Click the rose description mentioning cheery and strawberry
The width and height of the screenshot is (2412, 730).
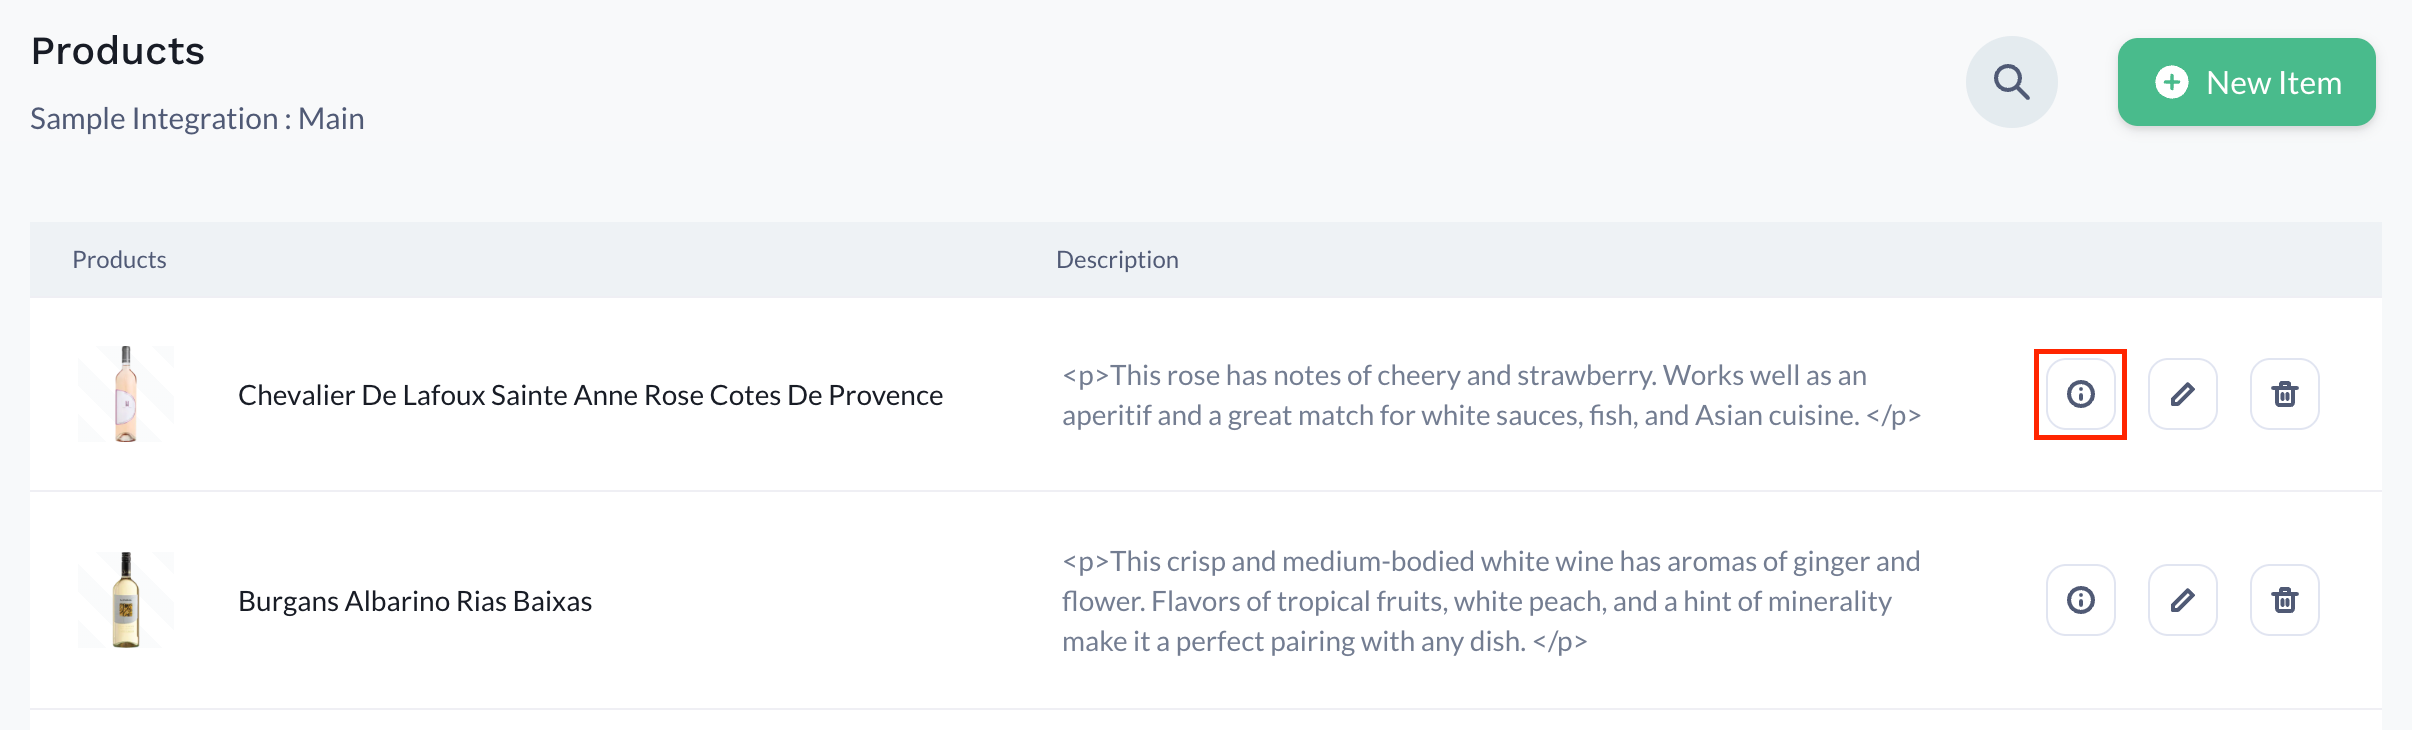tap(1490, 395)
